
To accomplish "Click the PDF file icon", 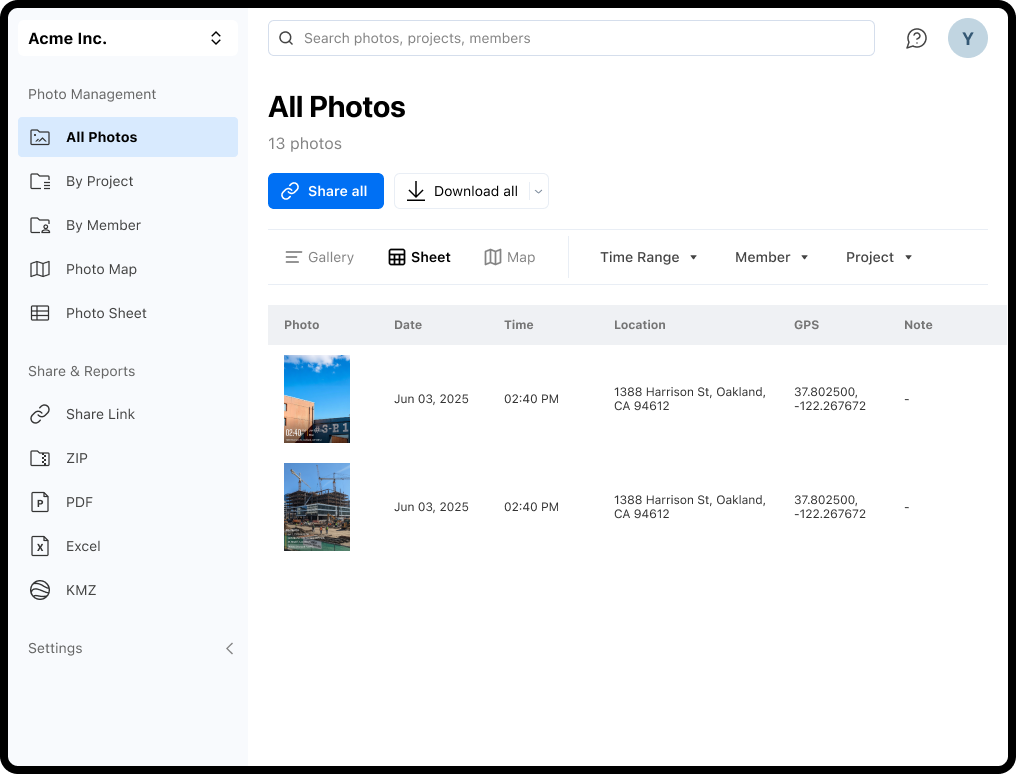I will pos(40,503).
